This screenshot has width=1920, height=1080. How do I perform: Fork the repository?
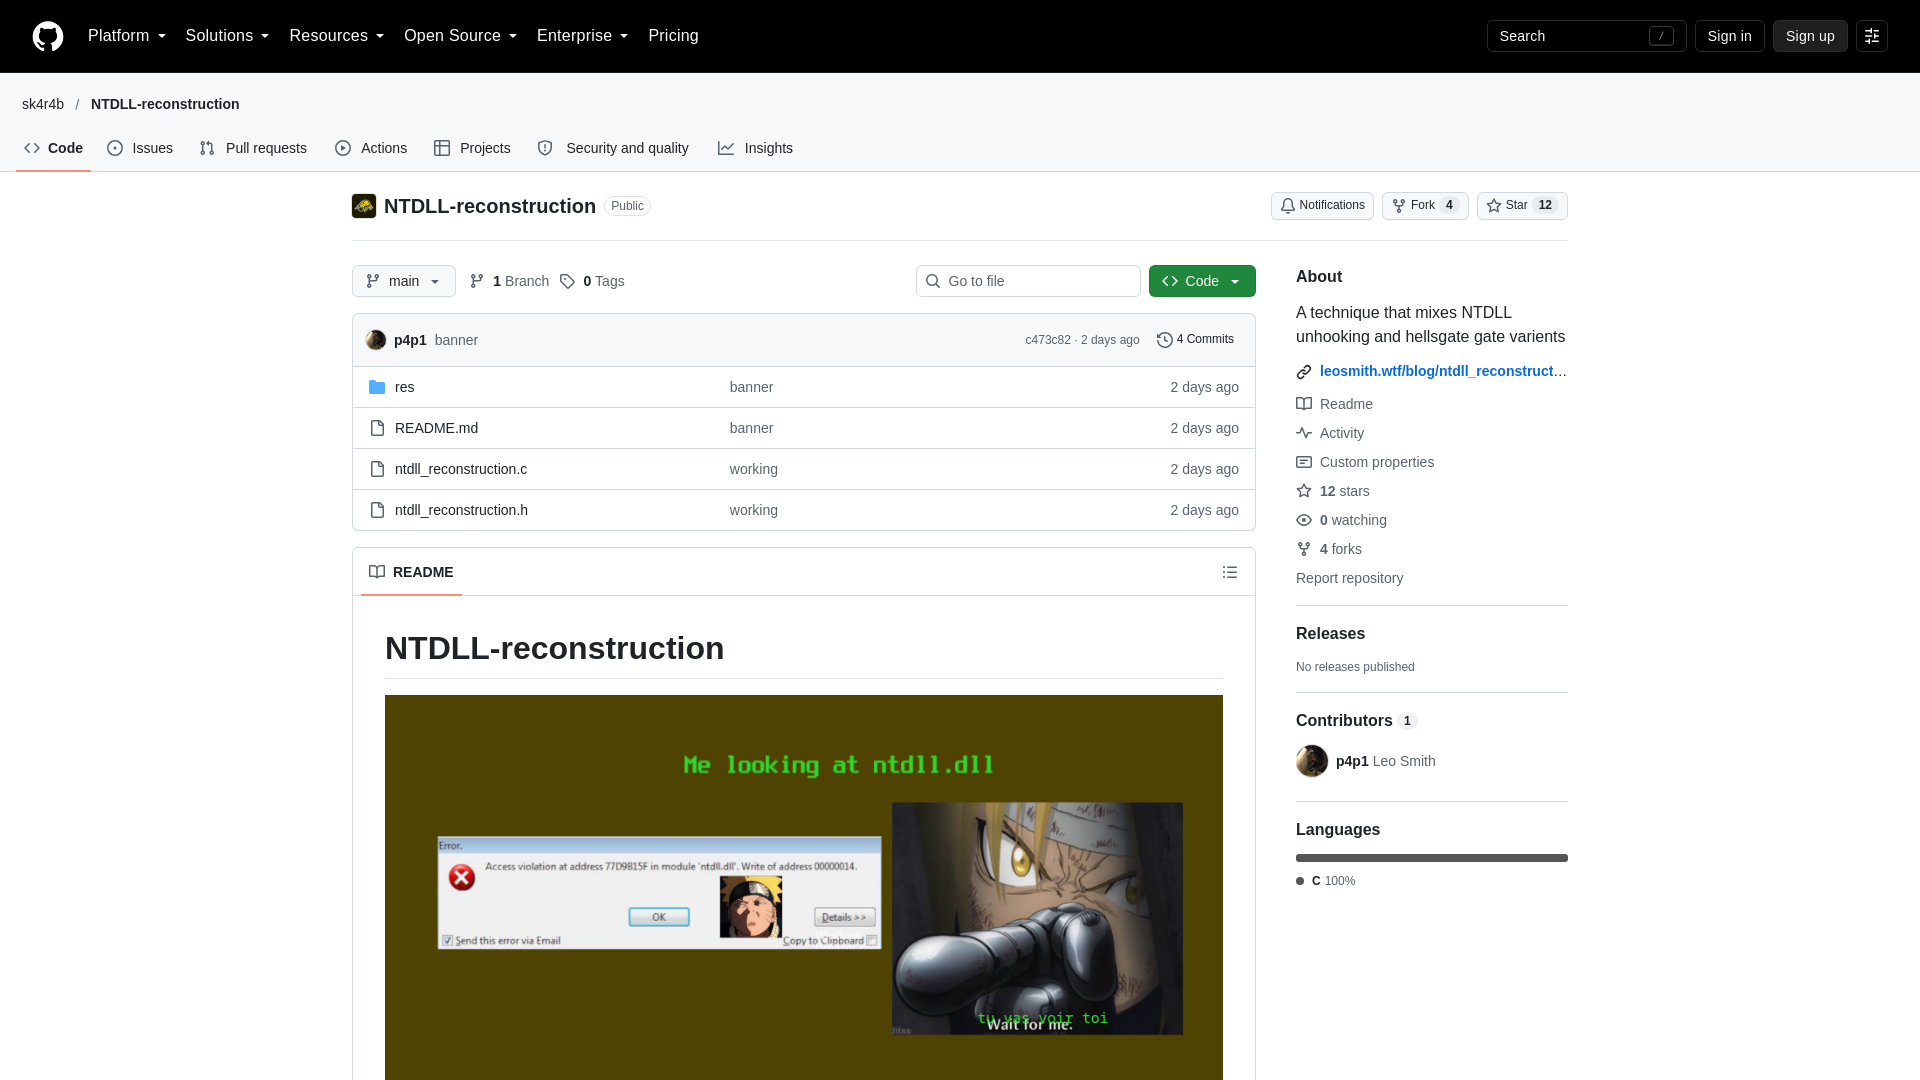1425,206
